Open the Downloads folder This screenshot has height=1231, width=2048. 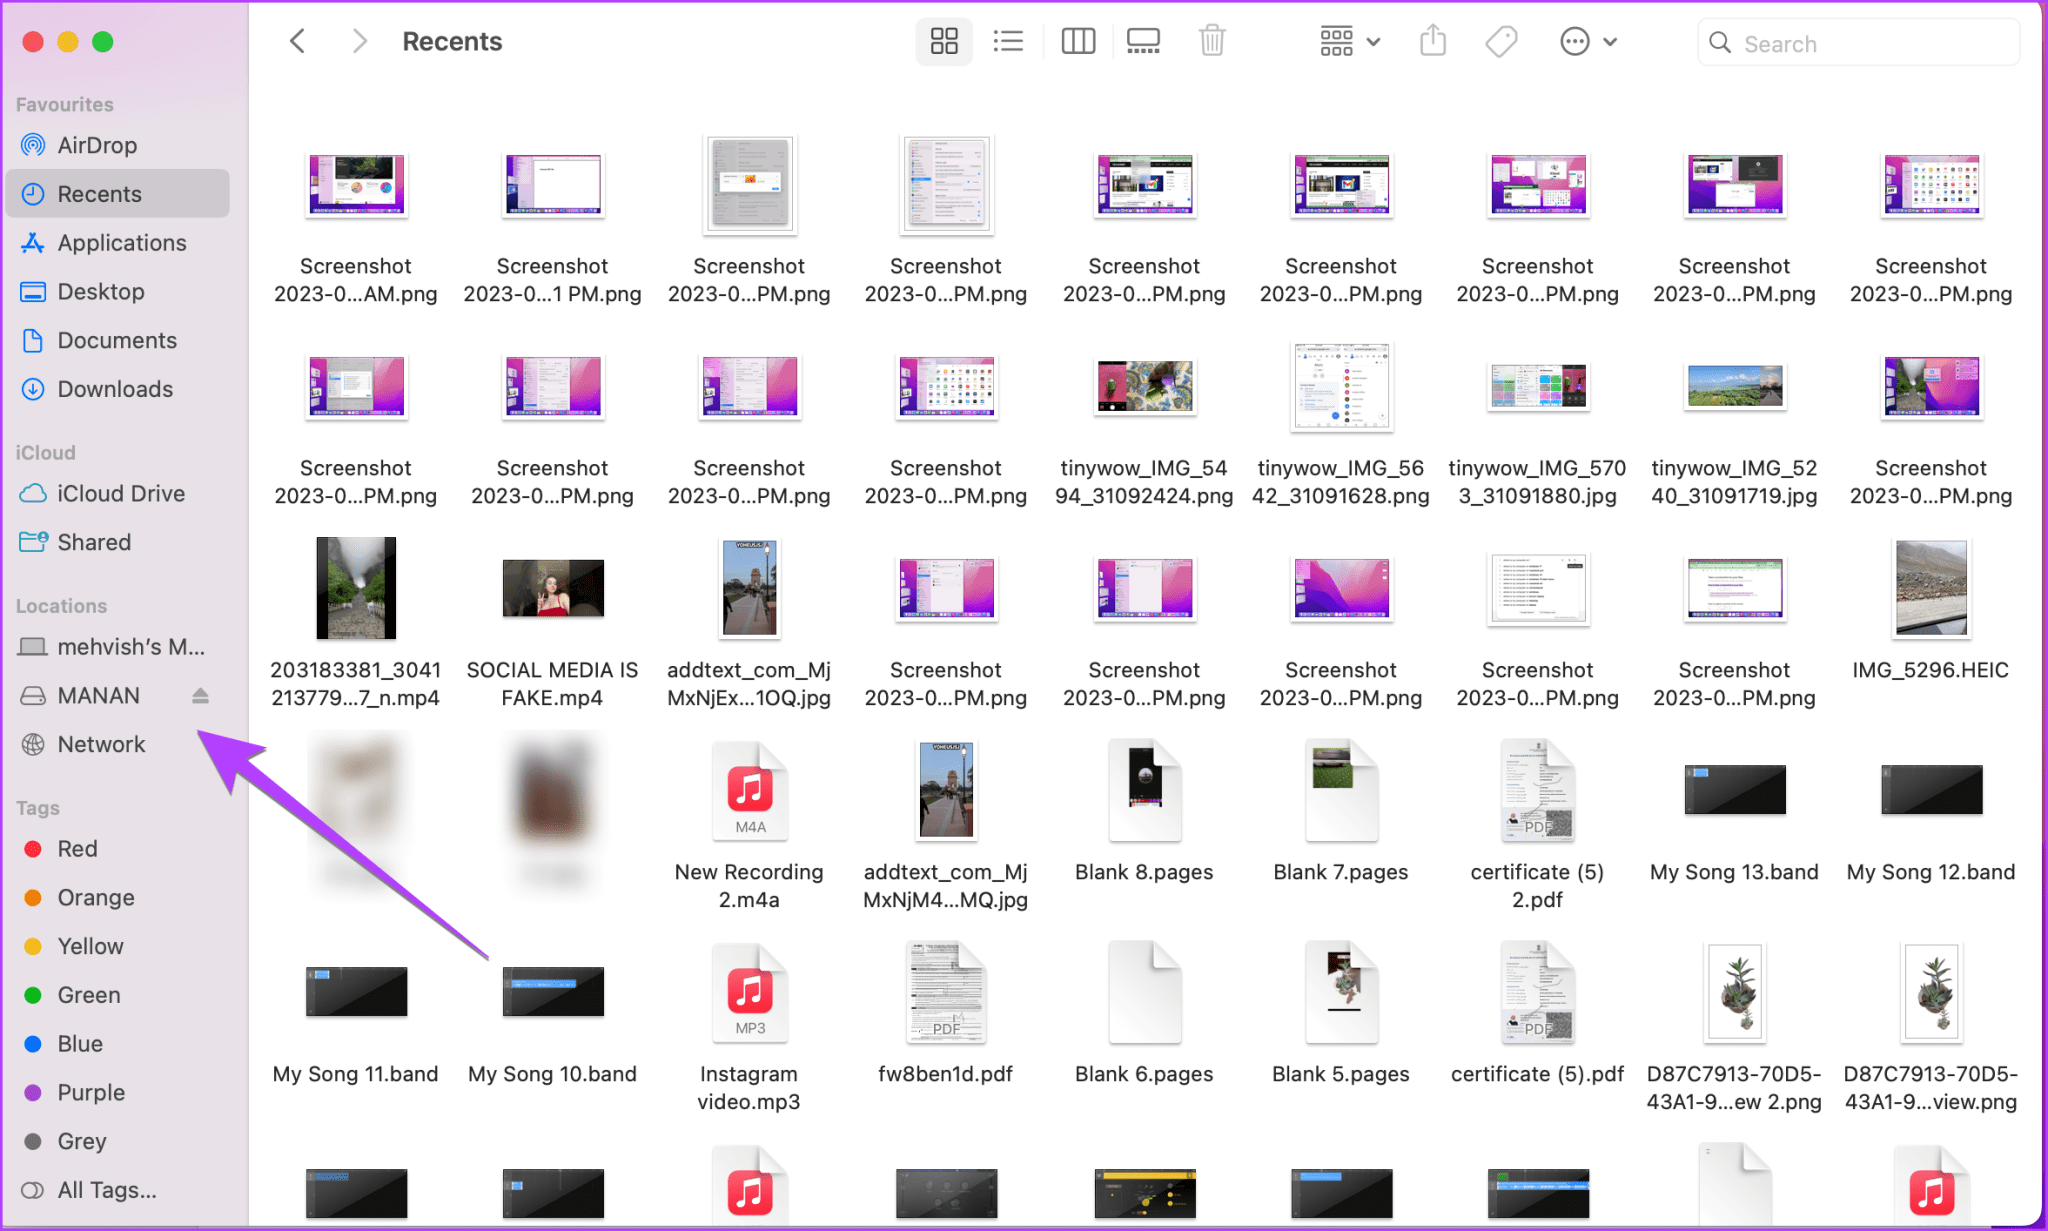click(115, 389)
